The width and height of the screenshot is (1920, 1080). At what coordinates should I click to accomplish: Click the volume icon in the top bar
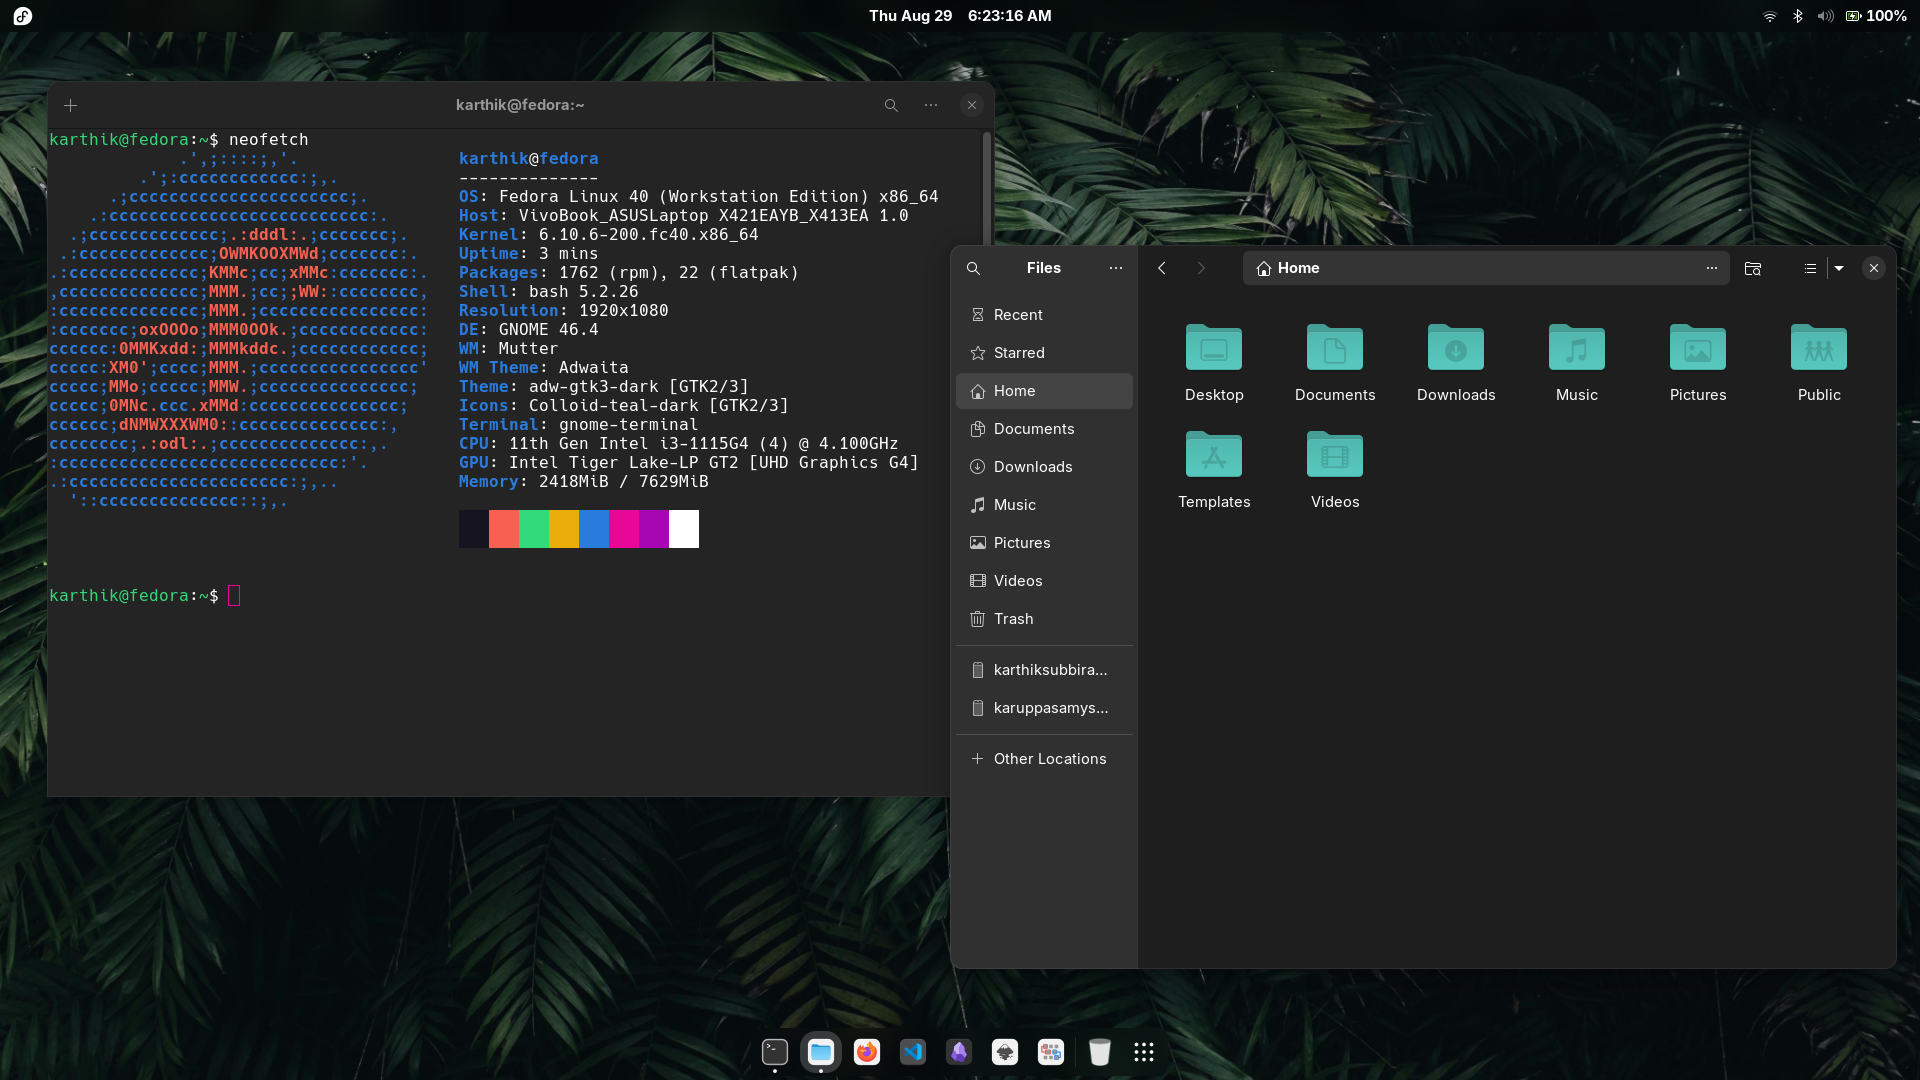pos(1825,16)
